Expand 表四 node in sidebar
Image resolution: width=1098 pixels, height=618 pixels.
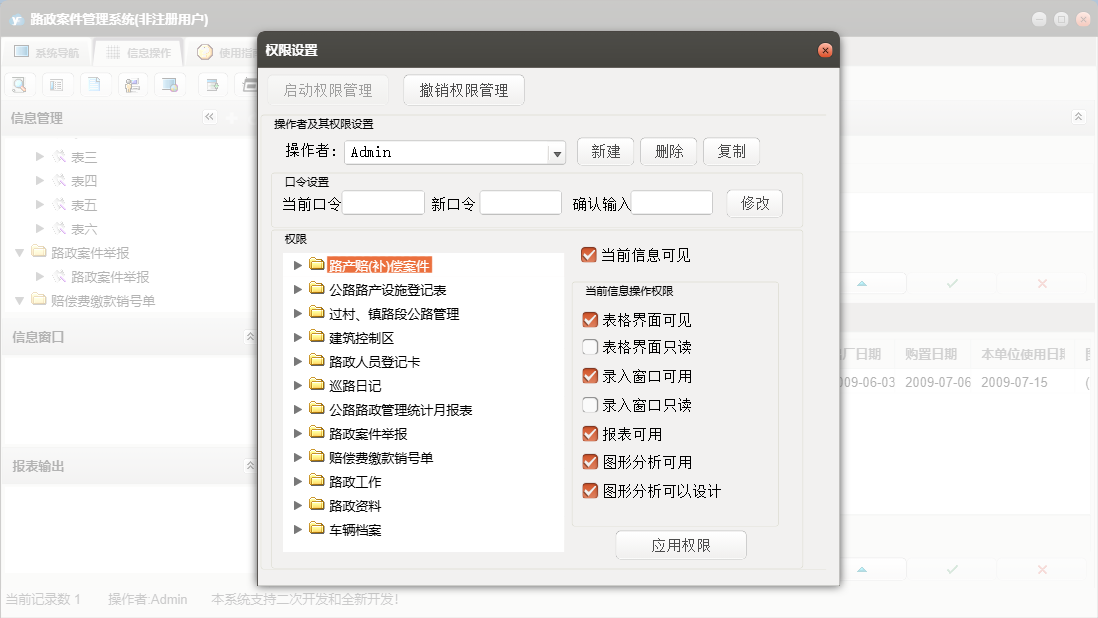click(x=40, y=181)
